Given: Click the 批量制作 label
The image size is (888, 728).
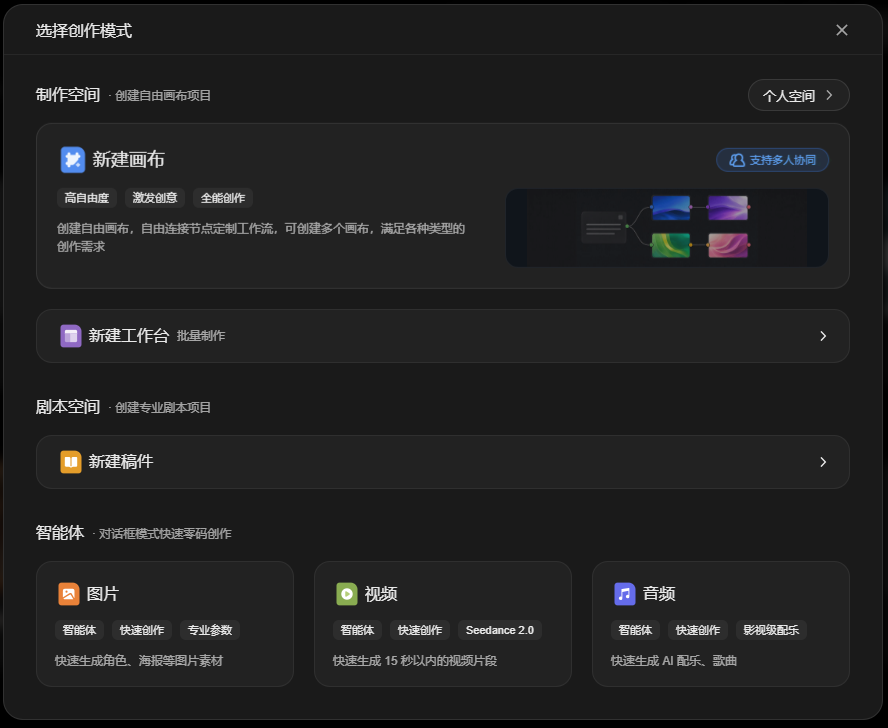Looking at the screenshot, I should [x=201, y=336].
